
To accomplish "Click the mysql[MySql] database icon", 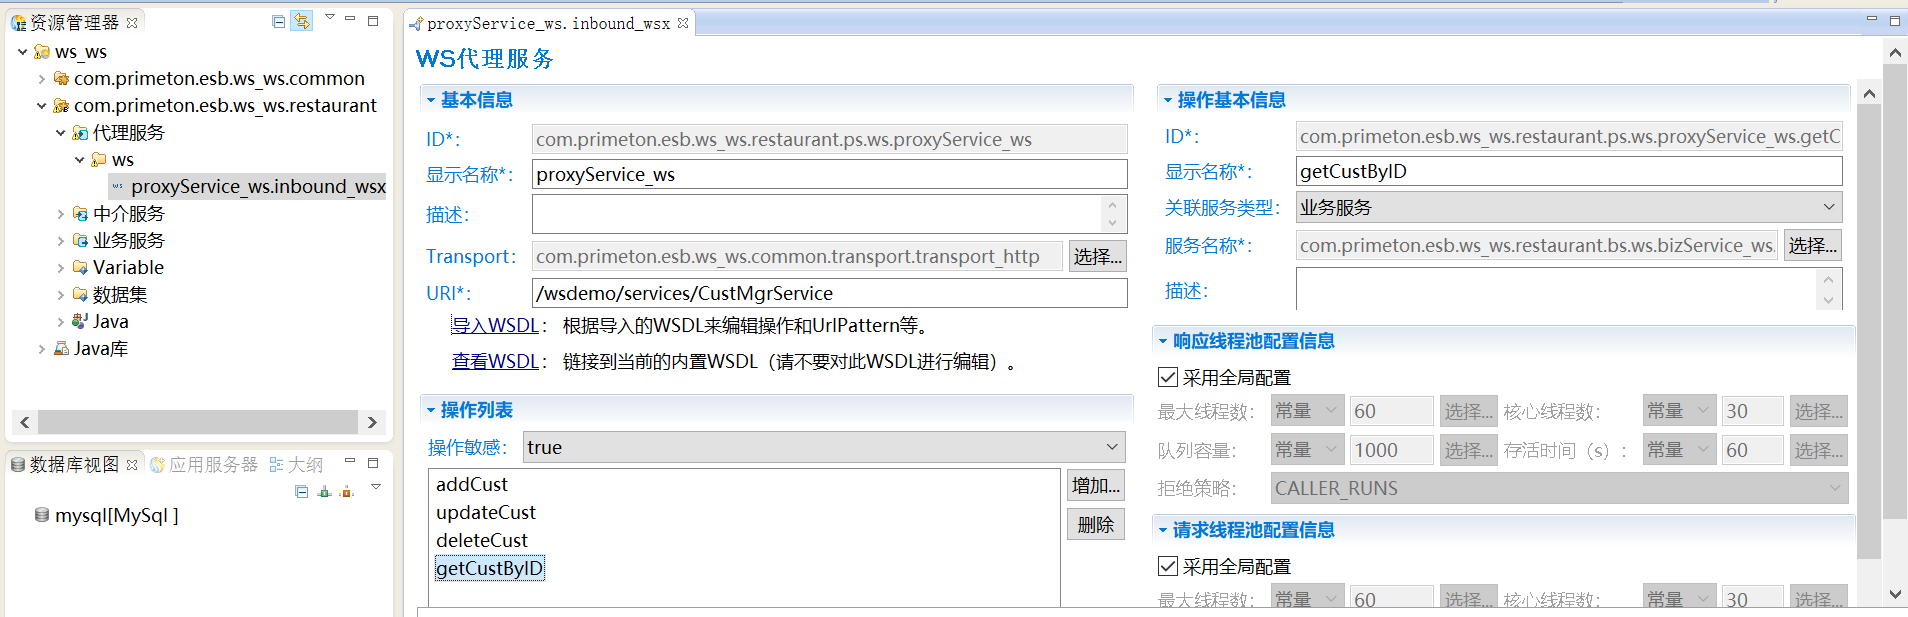I will [41, 515].
